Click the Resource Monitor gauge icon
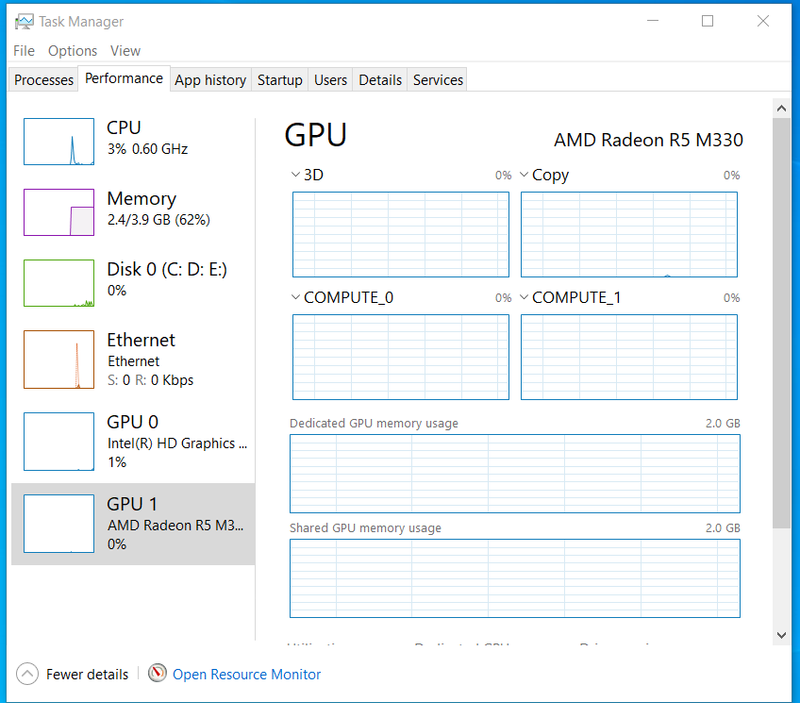800x703 pixels. point(157,674)
